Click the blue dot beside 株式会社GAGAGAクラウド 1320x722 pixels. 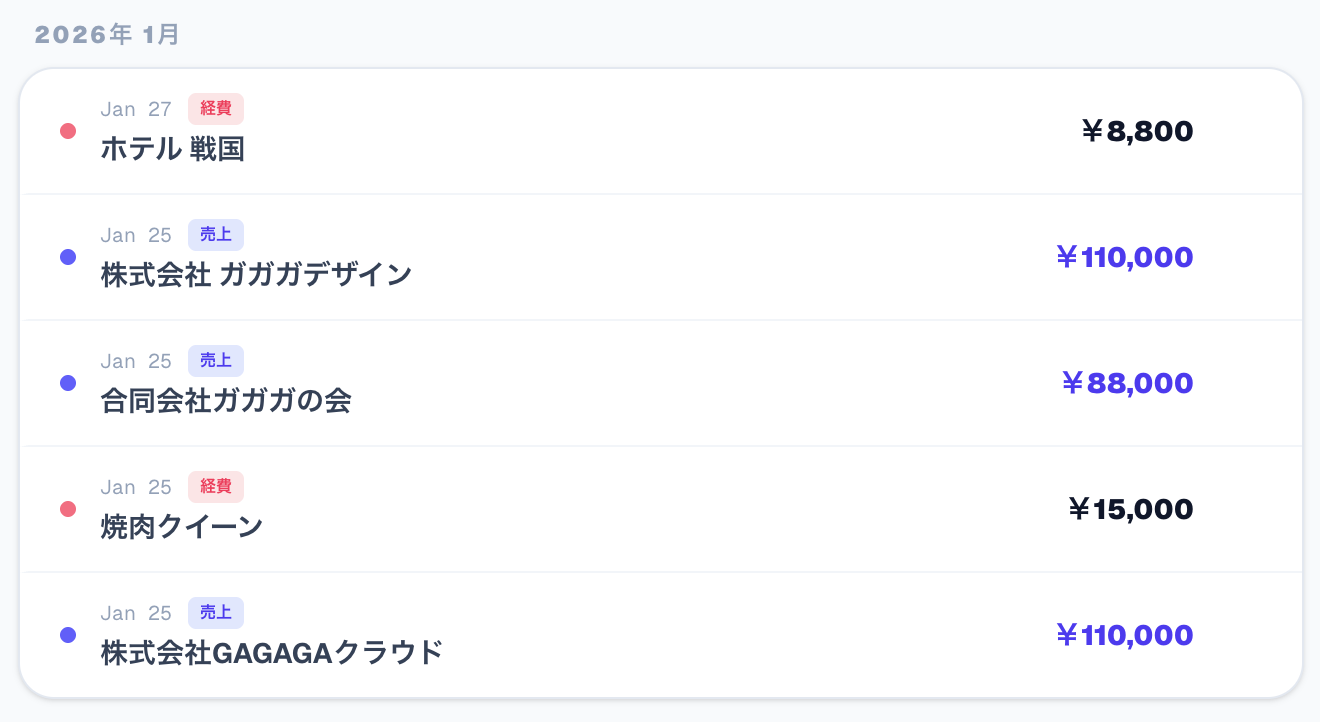(x=68, y=635)
